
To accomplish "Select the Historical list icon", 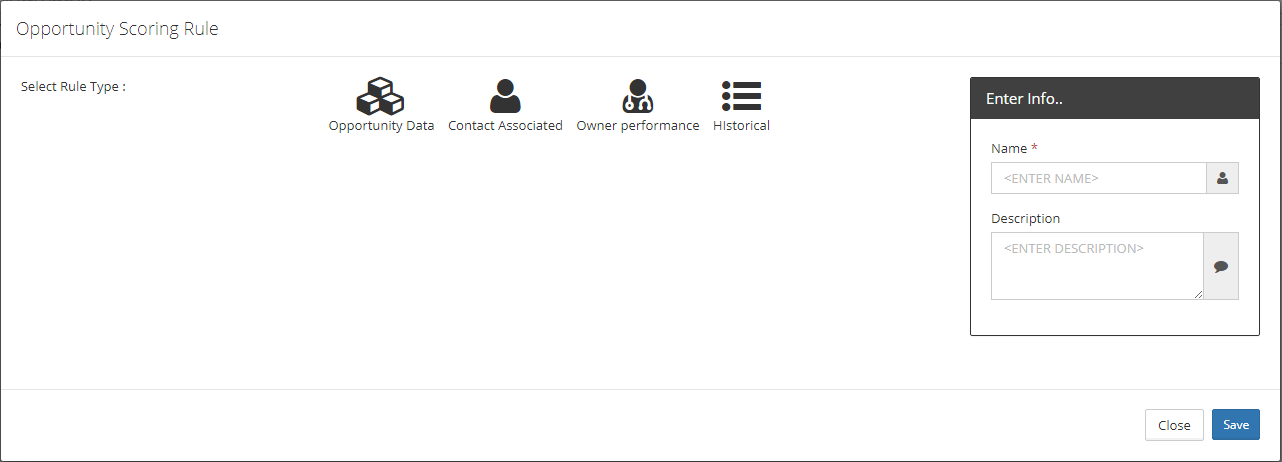I will (x=742, y=96).
